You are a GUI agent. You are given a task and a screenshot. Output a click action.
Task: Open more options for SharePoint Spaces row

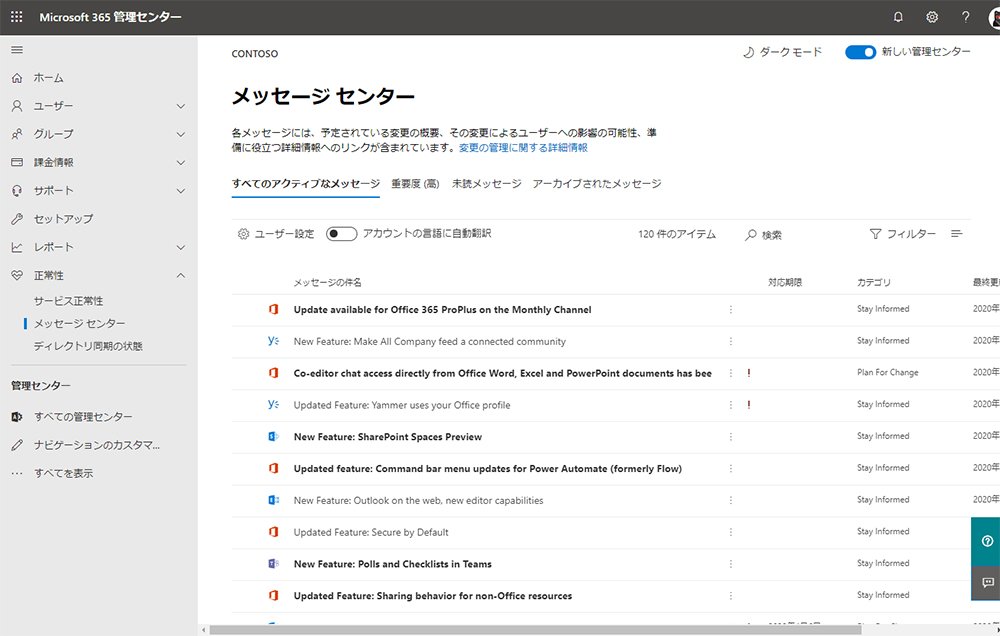pos(731,437)
